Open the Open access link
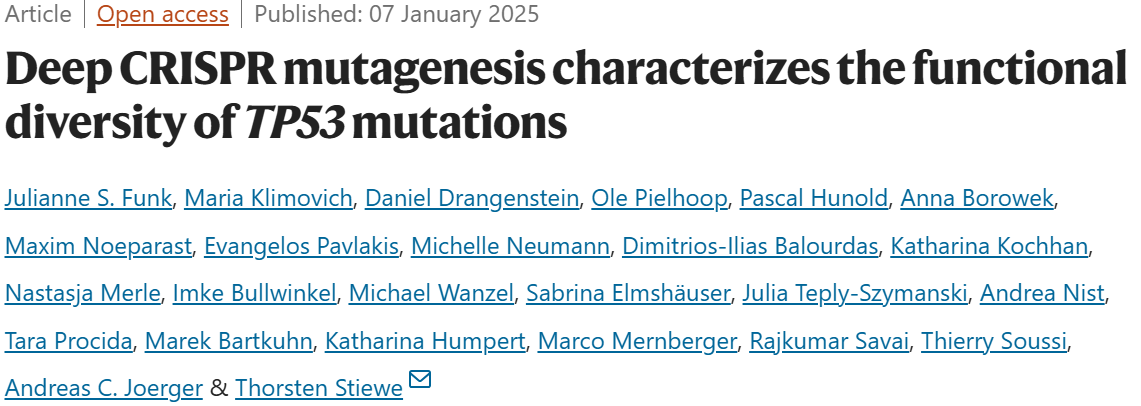The image size is (1141, 406). (163, 14)
